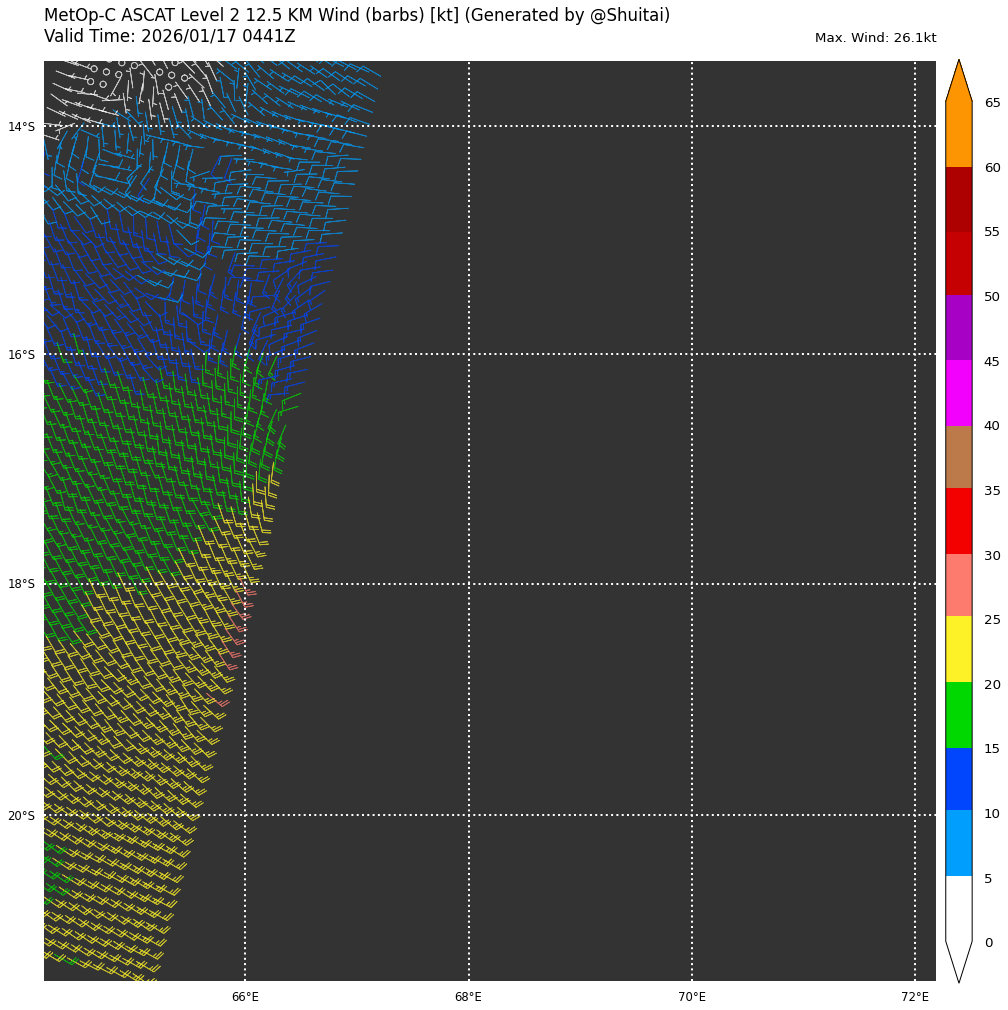
Task: Select the purple 45–50 kt colorbar band
Action: click(x=958, y=328)
